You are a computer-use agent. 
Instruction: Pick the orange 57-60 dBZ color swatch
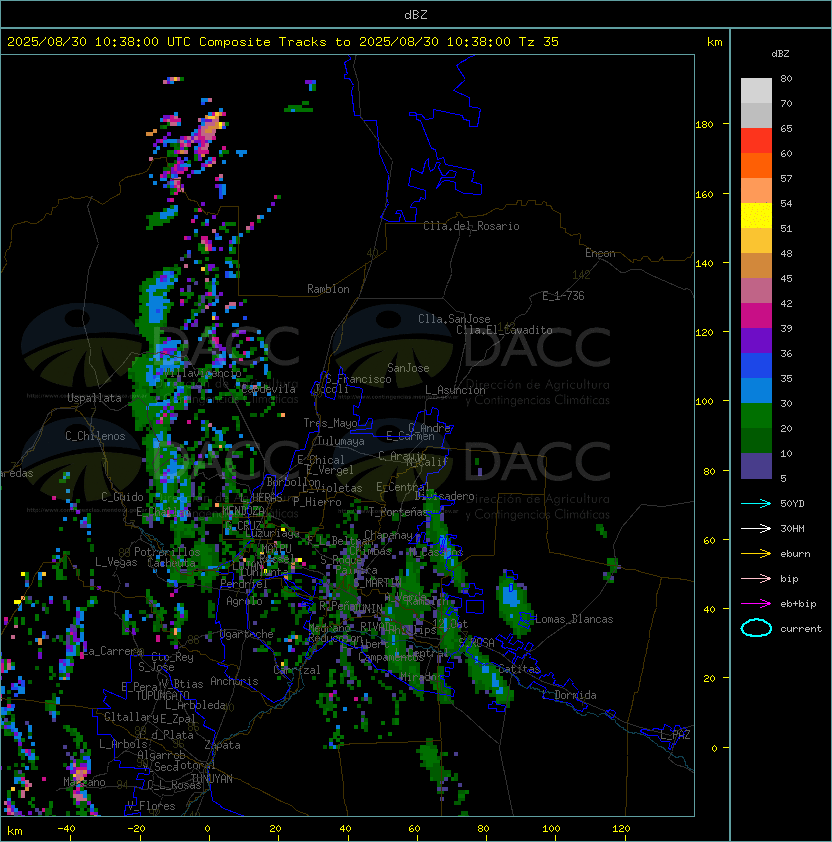click(x=756, y=165)
